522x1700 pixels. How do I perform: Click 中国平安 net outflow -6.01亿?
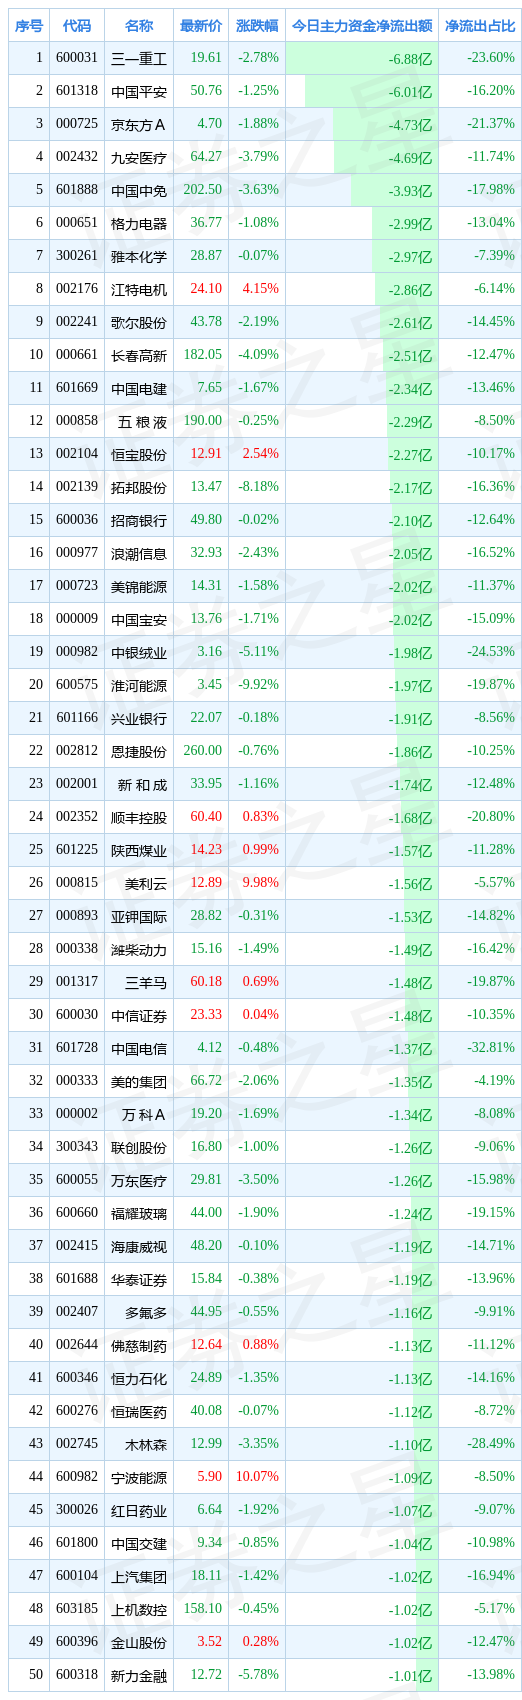tap(410, 92)
